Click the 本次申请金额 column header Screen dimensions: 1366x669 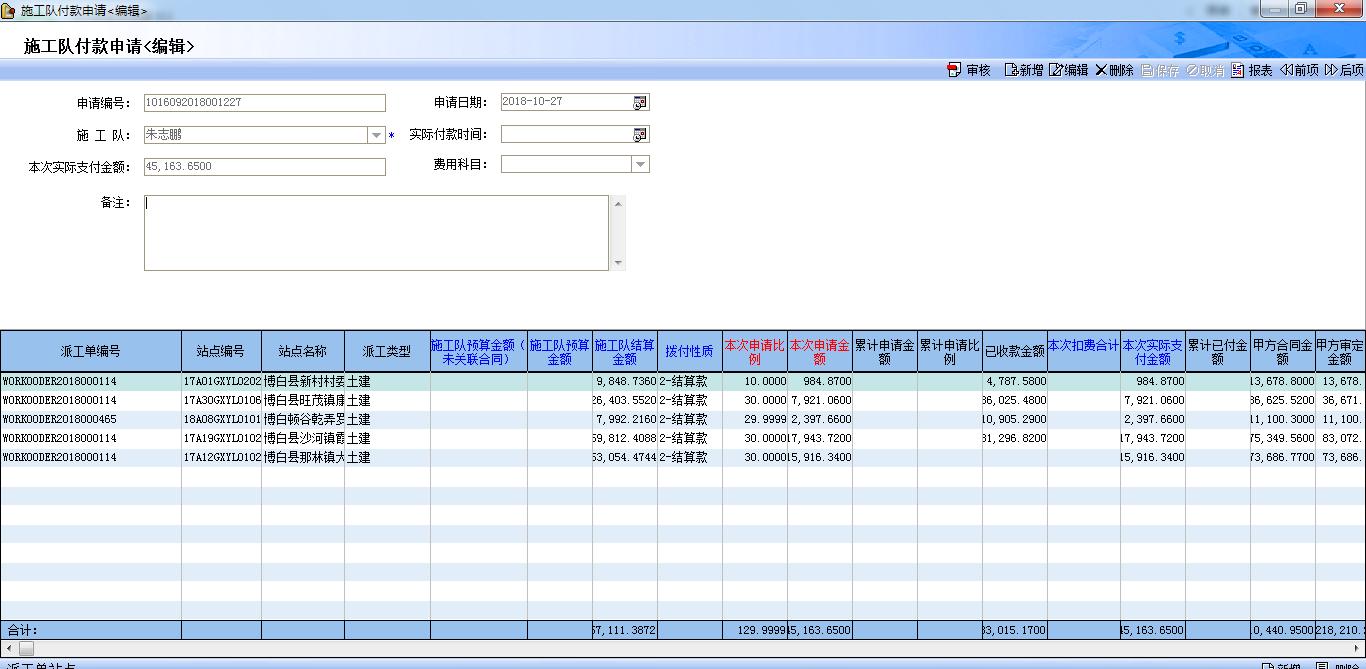819,351
